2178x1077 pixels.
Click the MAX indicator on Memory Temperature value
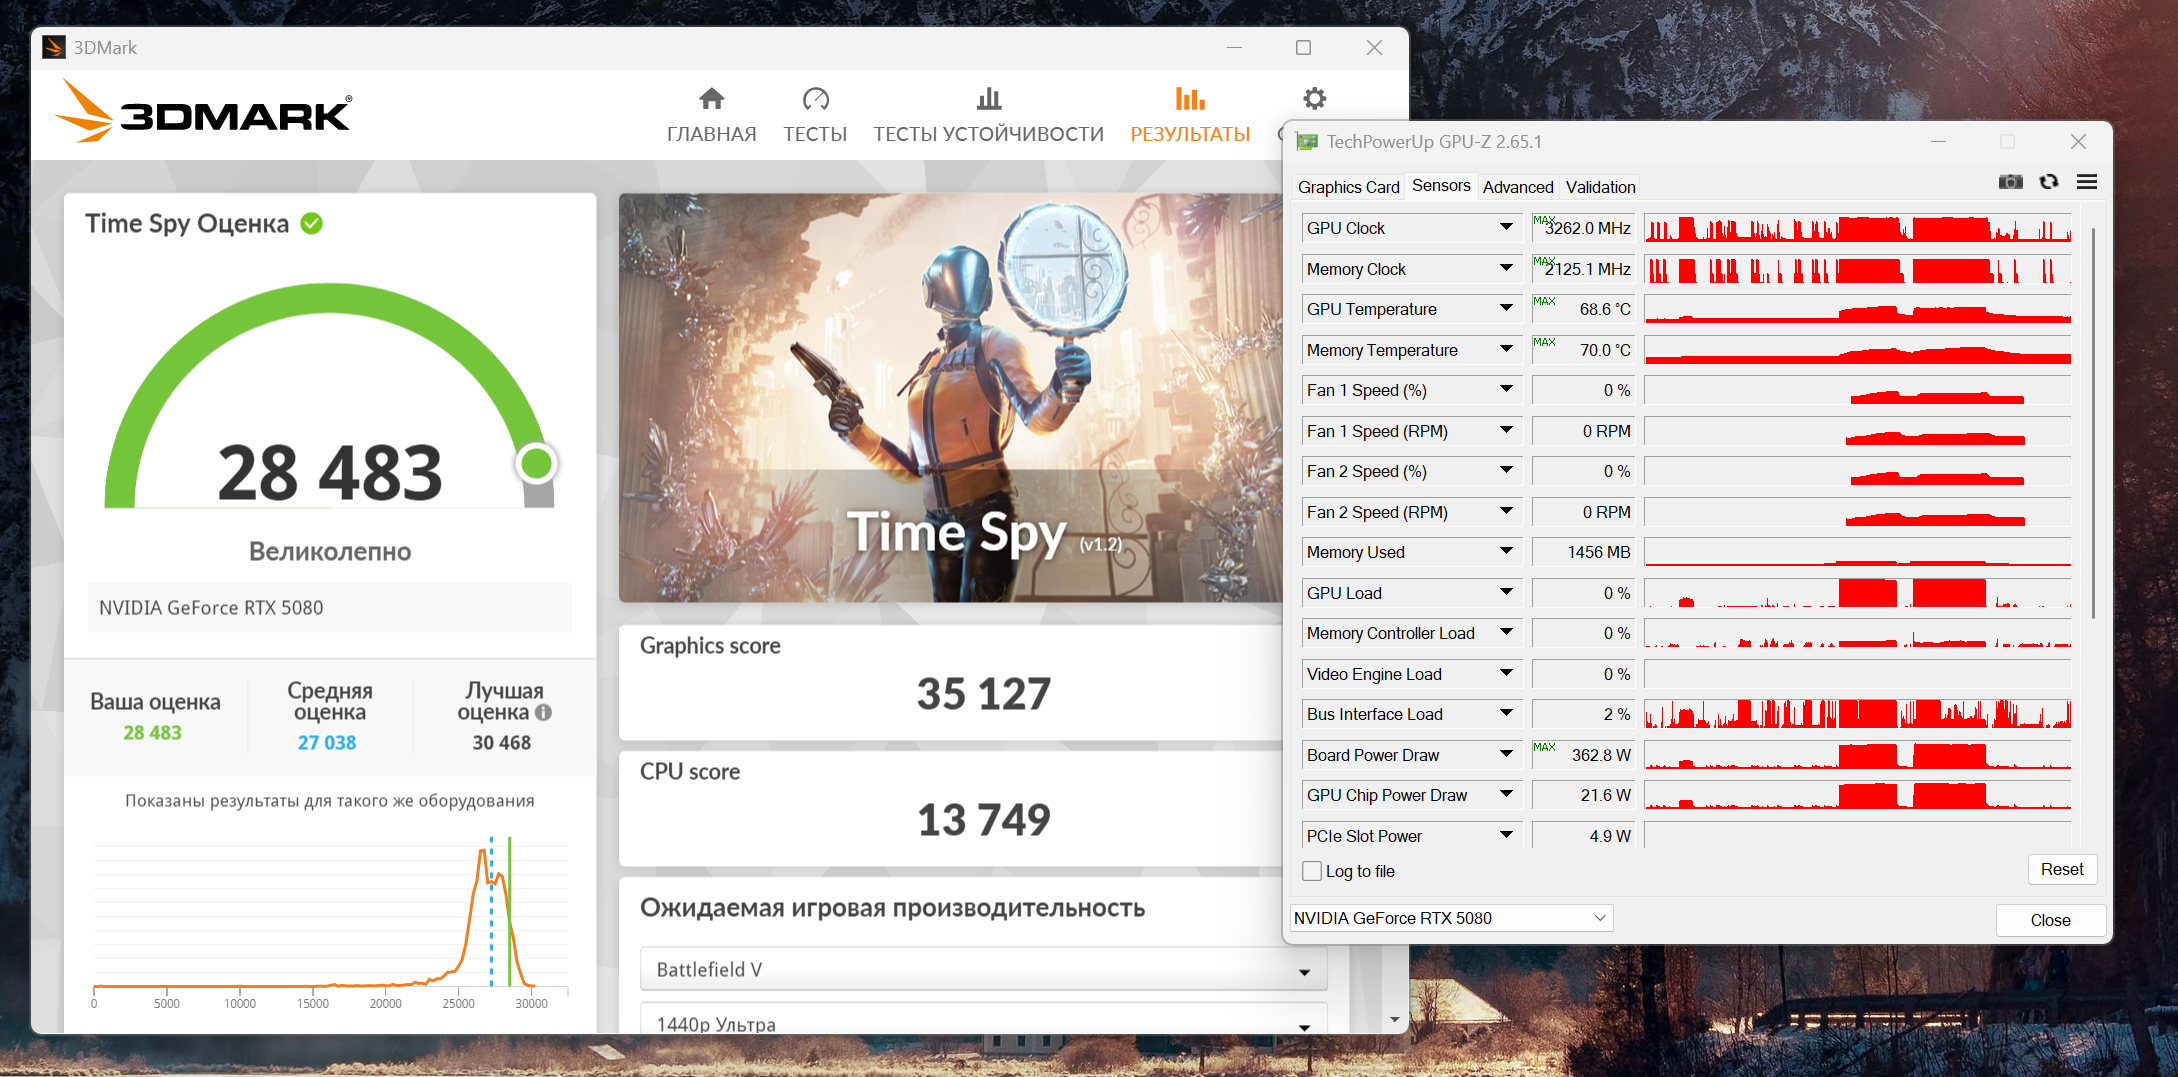point(1544,342)
